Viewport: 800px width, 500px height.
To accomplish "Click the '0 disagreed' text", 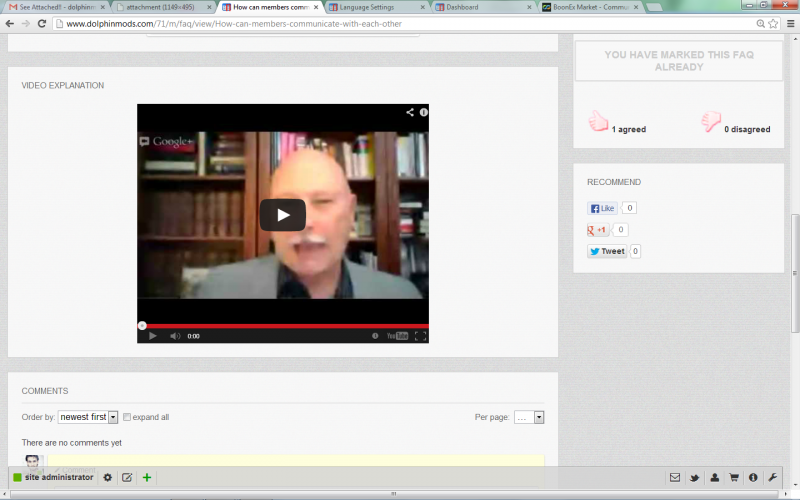I will (x=747, y=129).
